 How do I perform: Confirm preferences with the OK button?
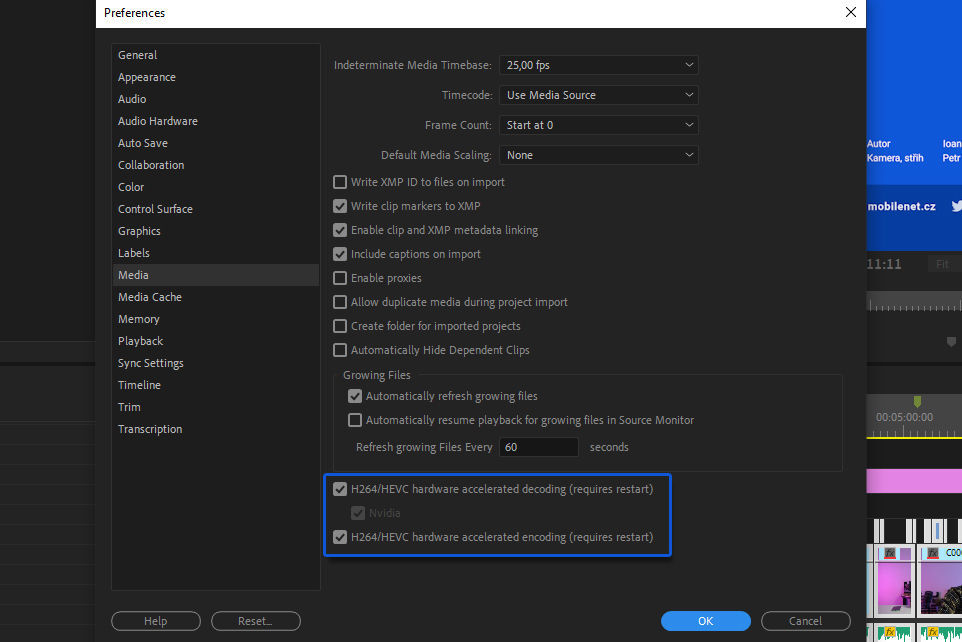705,621
